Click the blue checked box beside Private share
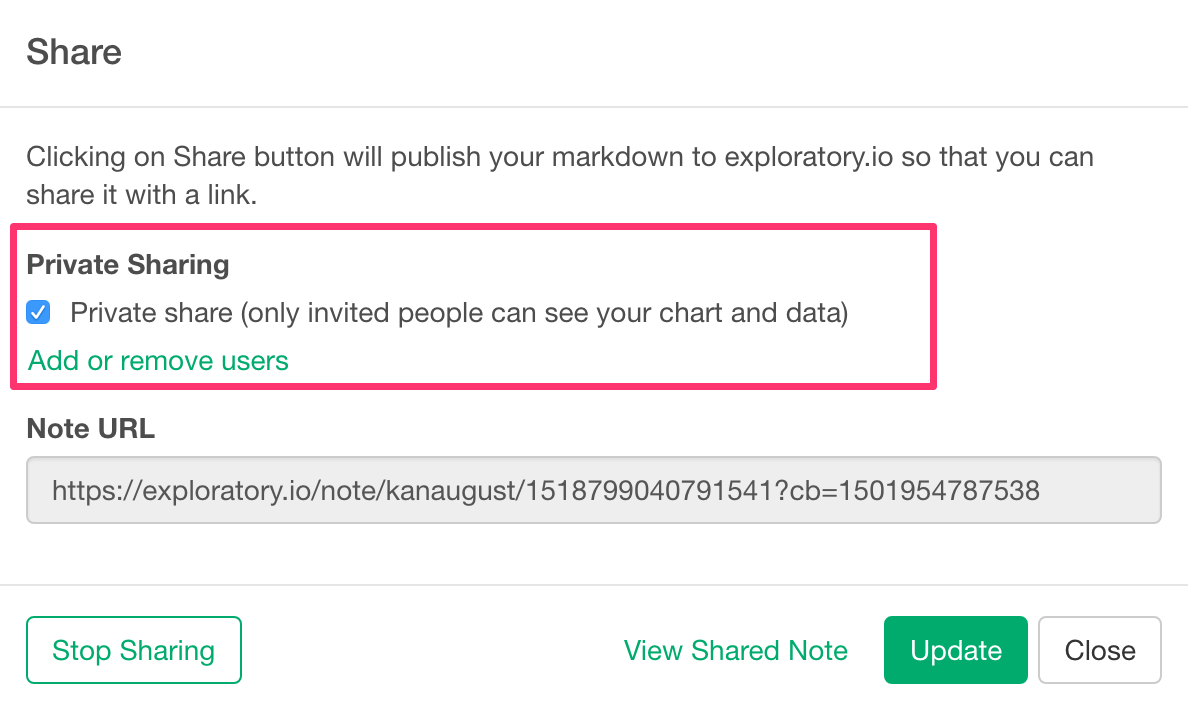 (x=39, y=314)
